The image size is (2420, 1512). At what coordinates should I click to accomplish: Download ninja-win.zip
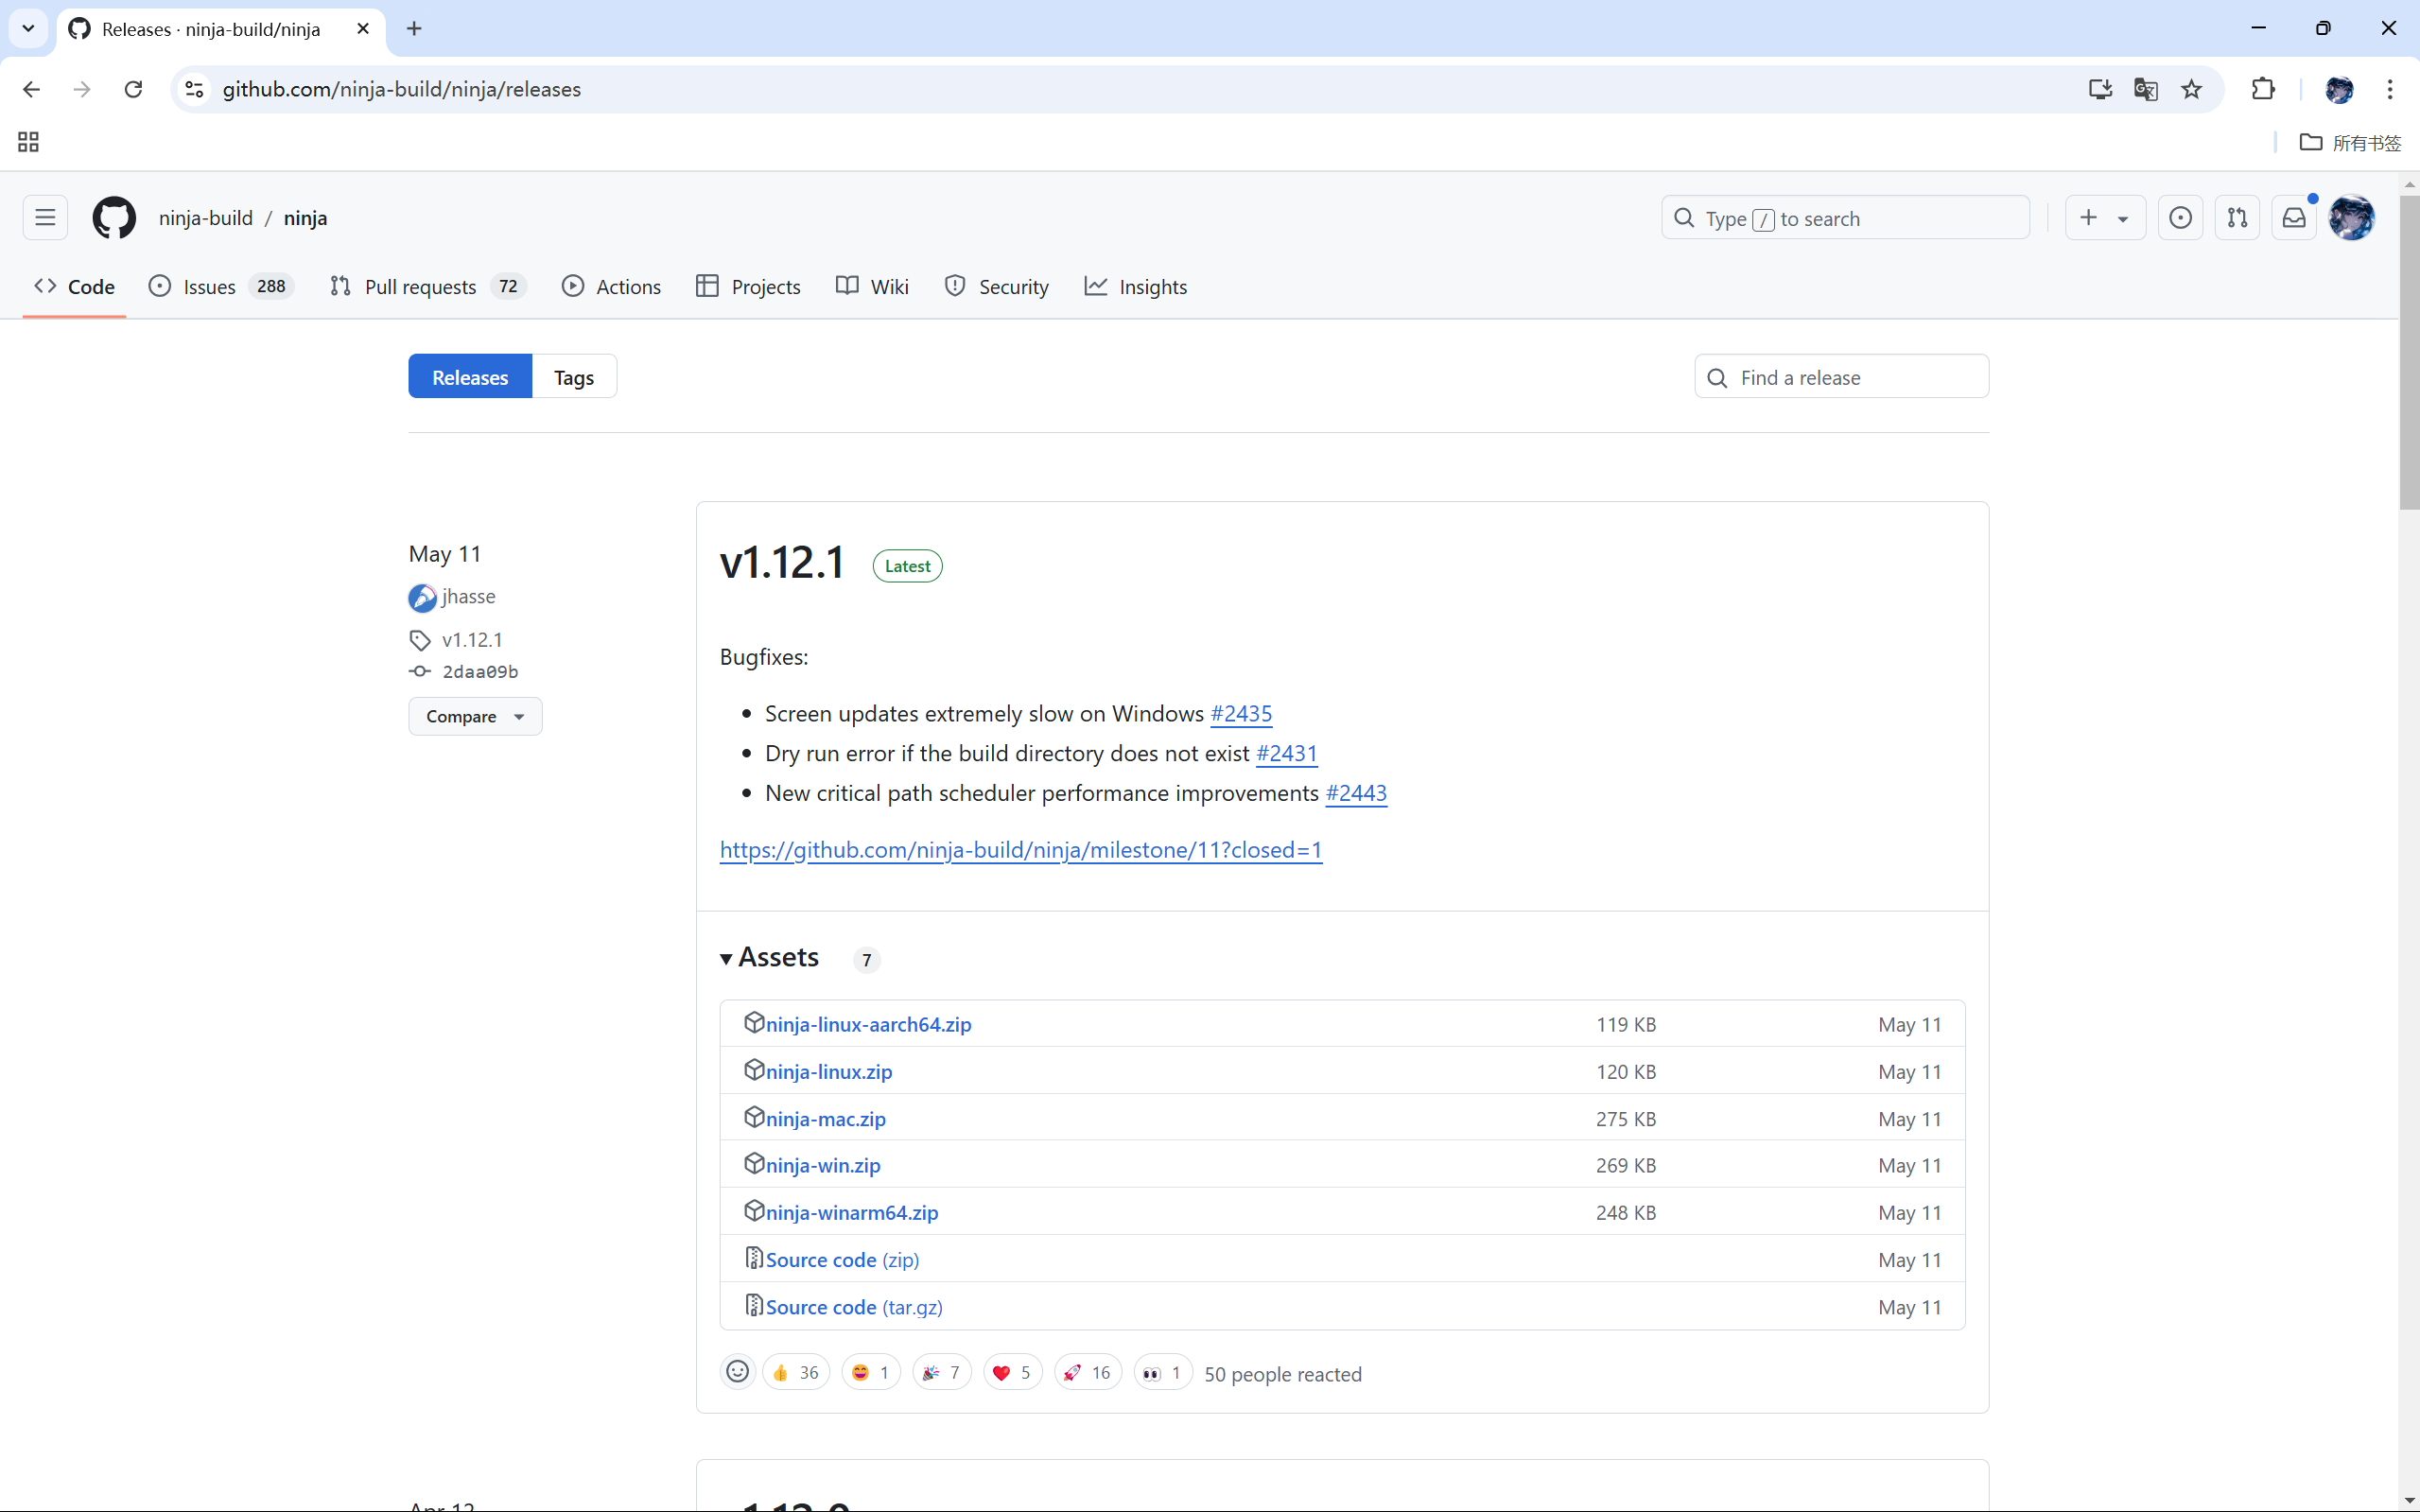[x=823, y=1166]
